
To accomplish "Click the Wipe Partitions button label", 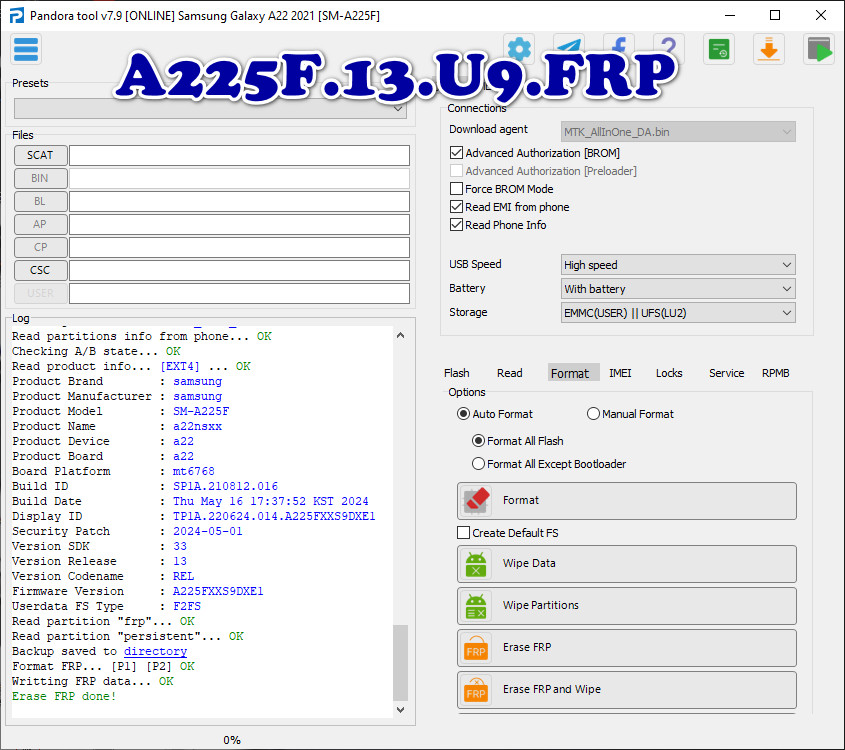I will point(541,606).
